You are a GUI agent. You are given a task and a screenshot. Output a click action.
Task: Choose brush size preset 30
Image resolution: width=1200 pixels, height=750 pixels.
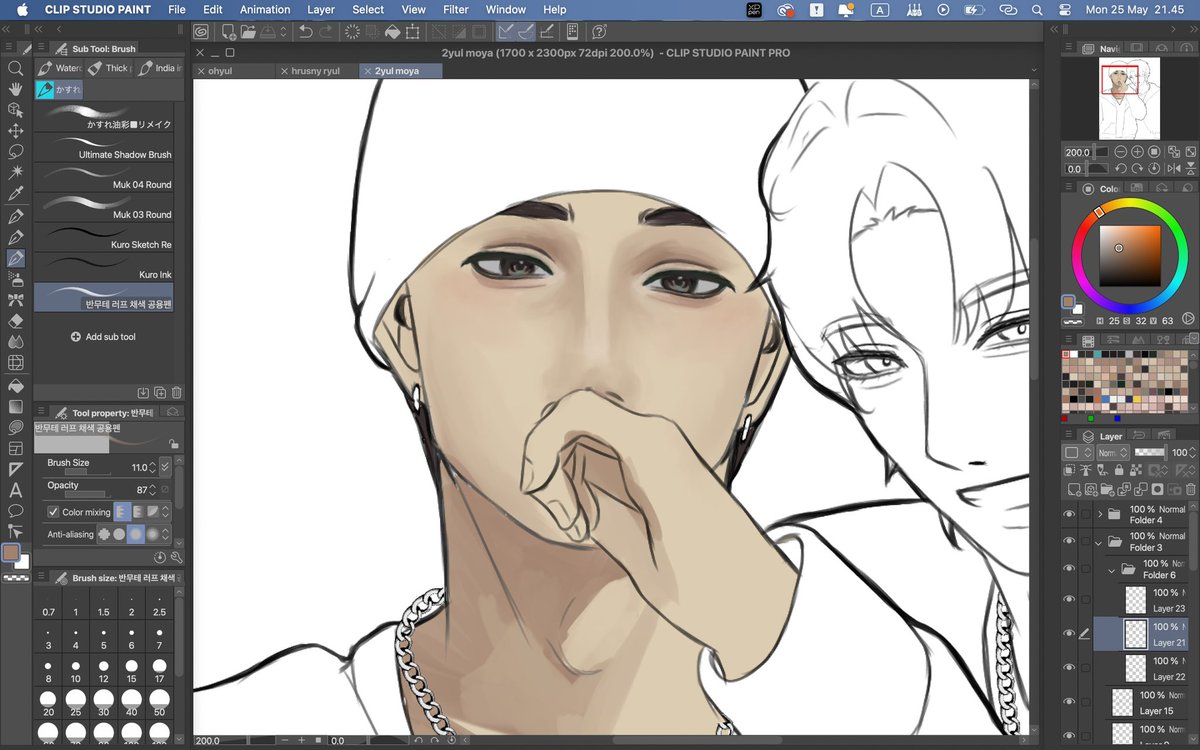coord(103,704)
